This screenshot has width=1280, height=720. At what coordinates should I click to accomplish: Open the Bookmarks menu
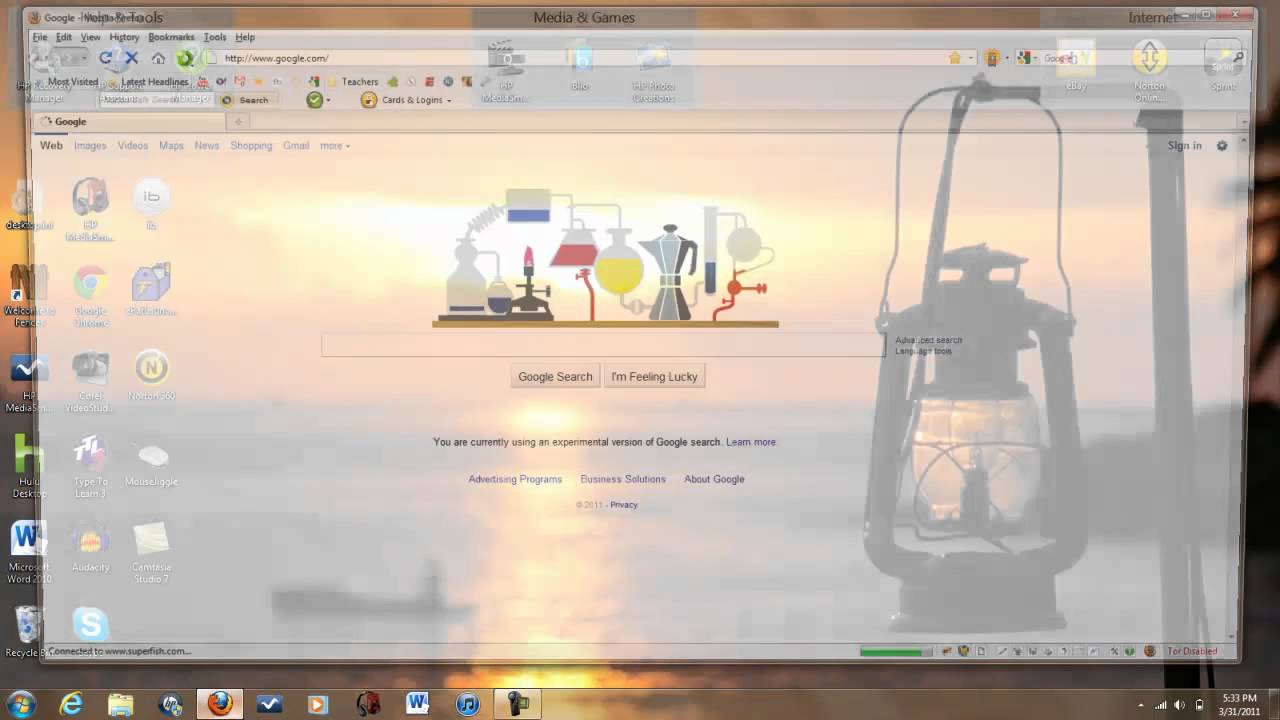click(x=171, y=37)
